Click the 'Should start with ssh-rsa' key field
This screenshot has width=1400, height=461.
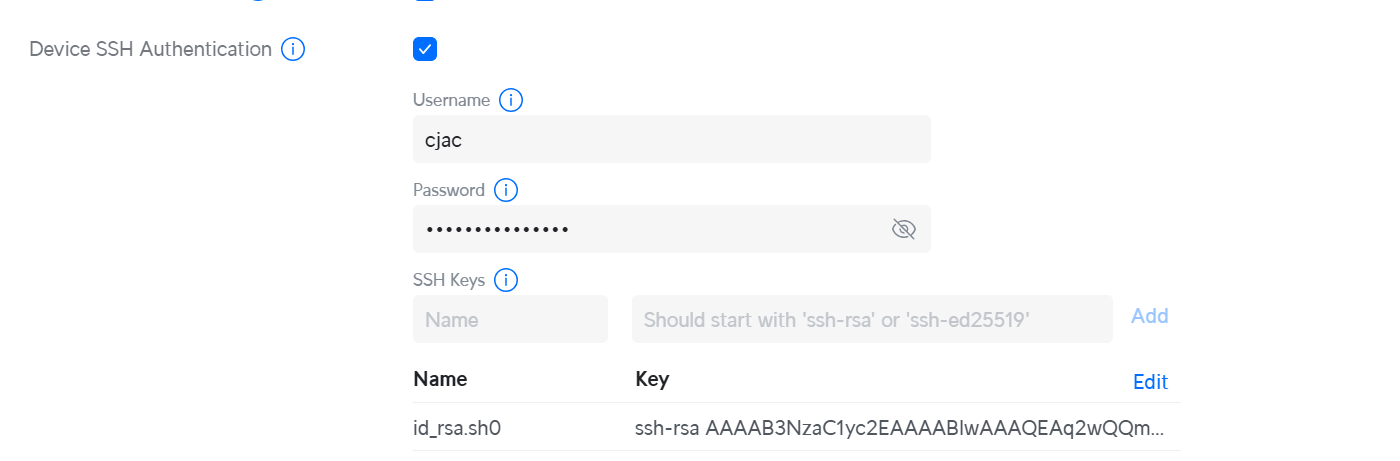[x=872, y=319]
